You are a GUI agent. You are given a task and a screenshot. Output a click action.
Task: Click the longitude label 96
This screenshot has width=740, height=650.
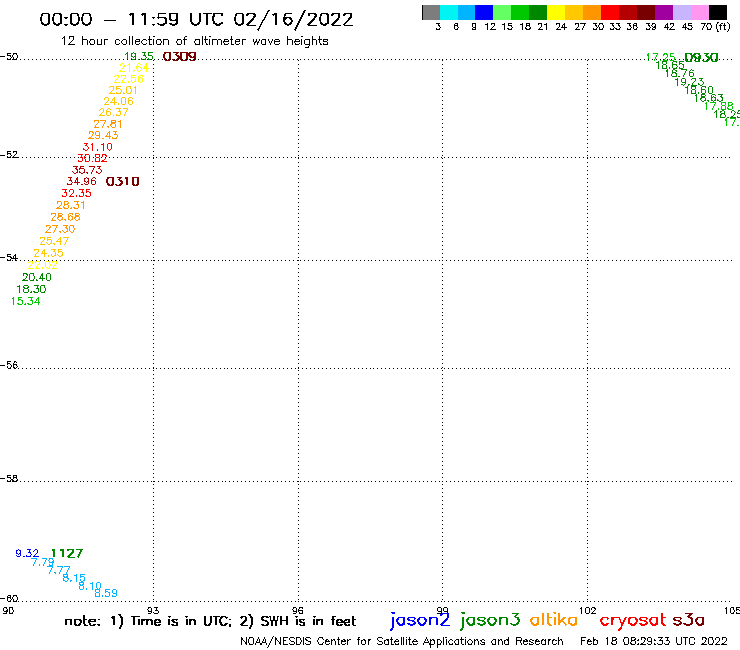pyautogui.click(x=298, y=611)
